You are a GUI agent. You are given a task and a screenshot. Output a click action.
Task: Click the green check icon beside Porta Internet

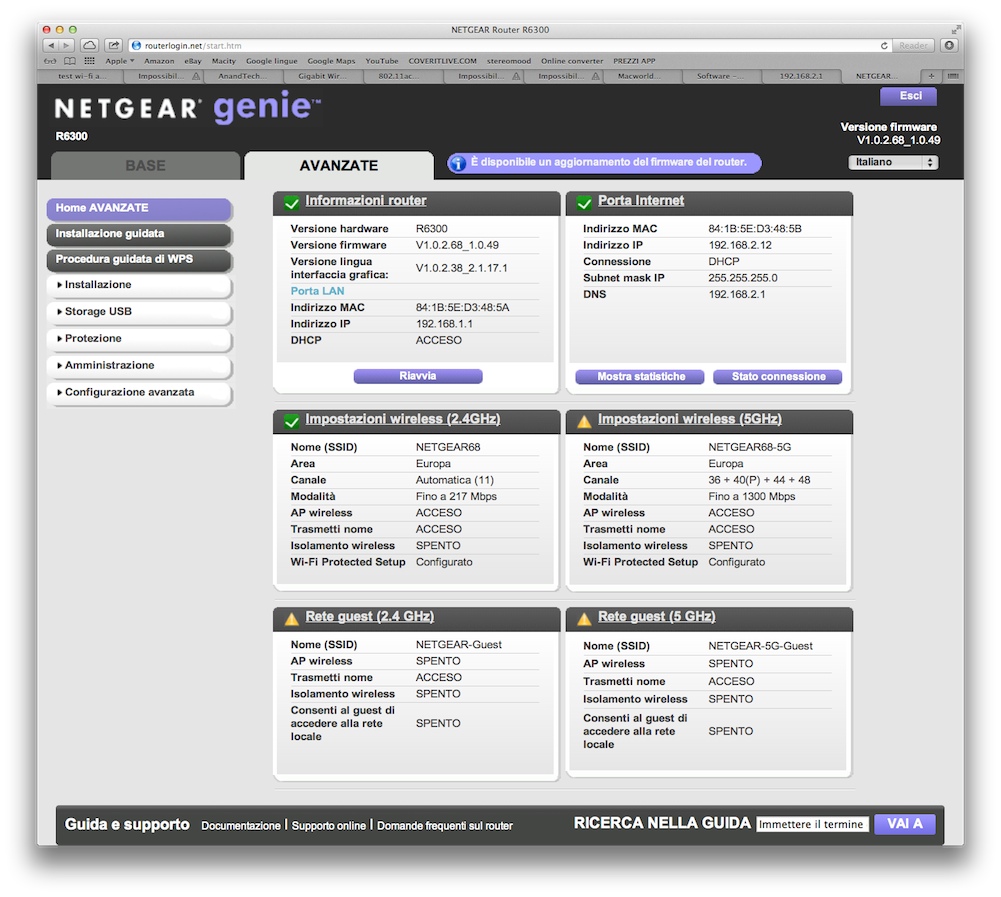pos(584,203)
